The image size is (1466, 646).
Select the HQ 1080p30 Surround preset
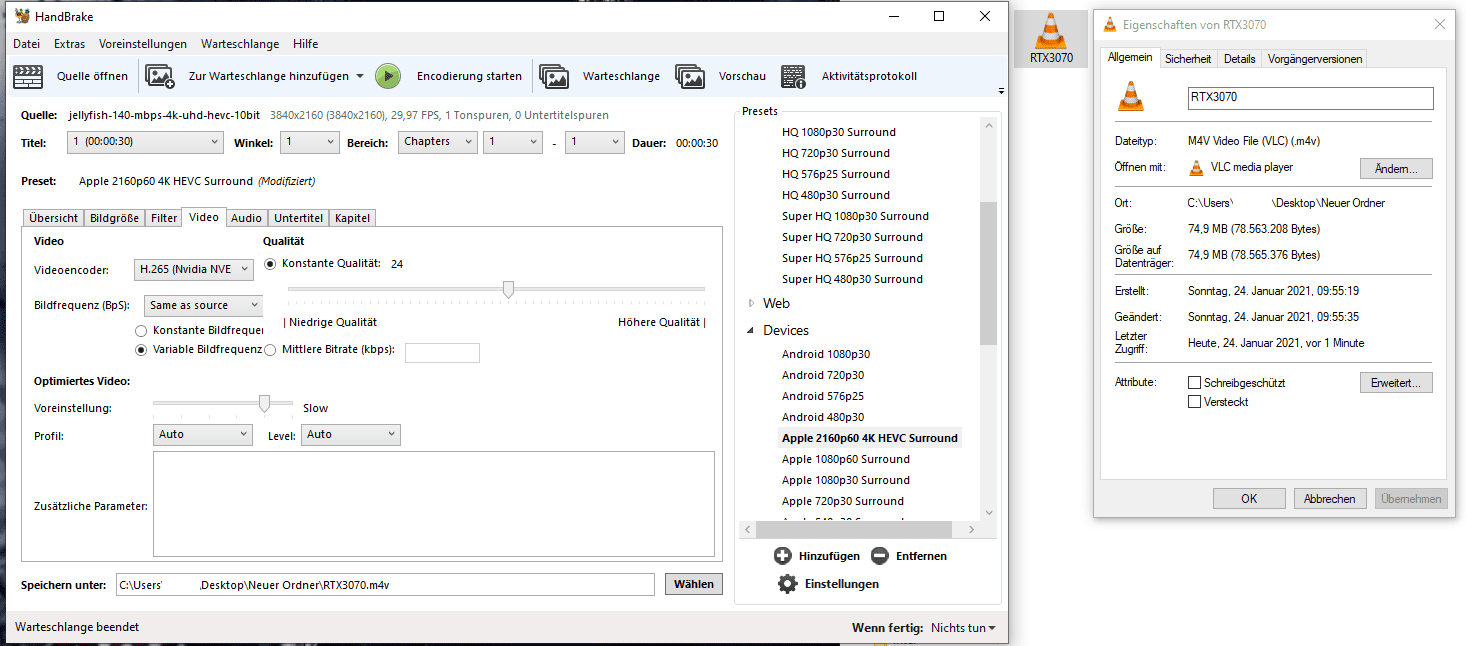838,132
